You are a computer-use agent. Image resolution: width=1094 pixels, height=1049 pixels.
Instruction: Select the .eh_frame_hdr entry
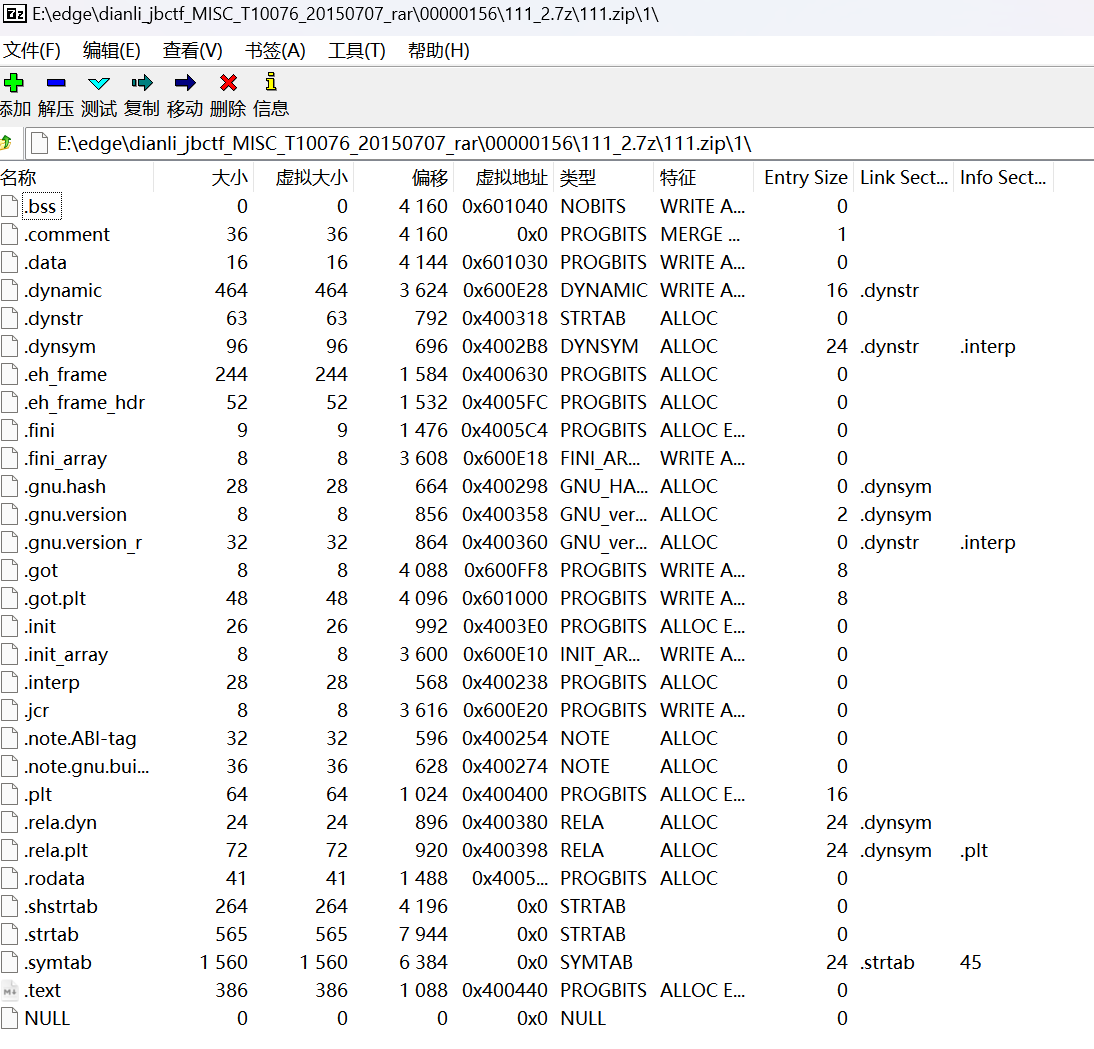(x=84, y=402)
